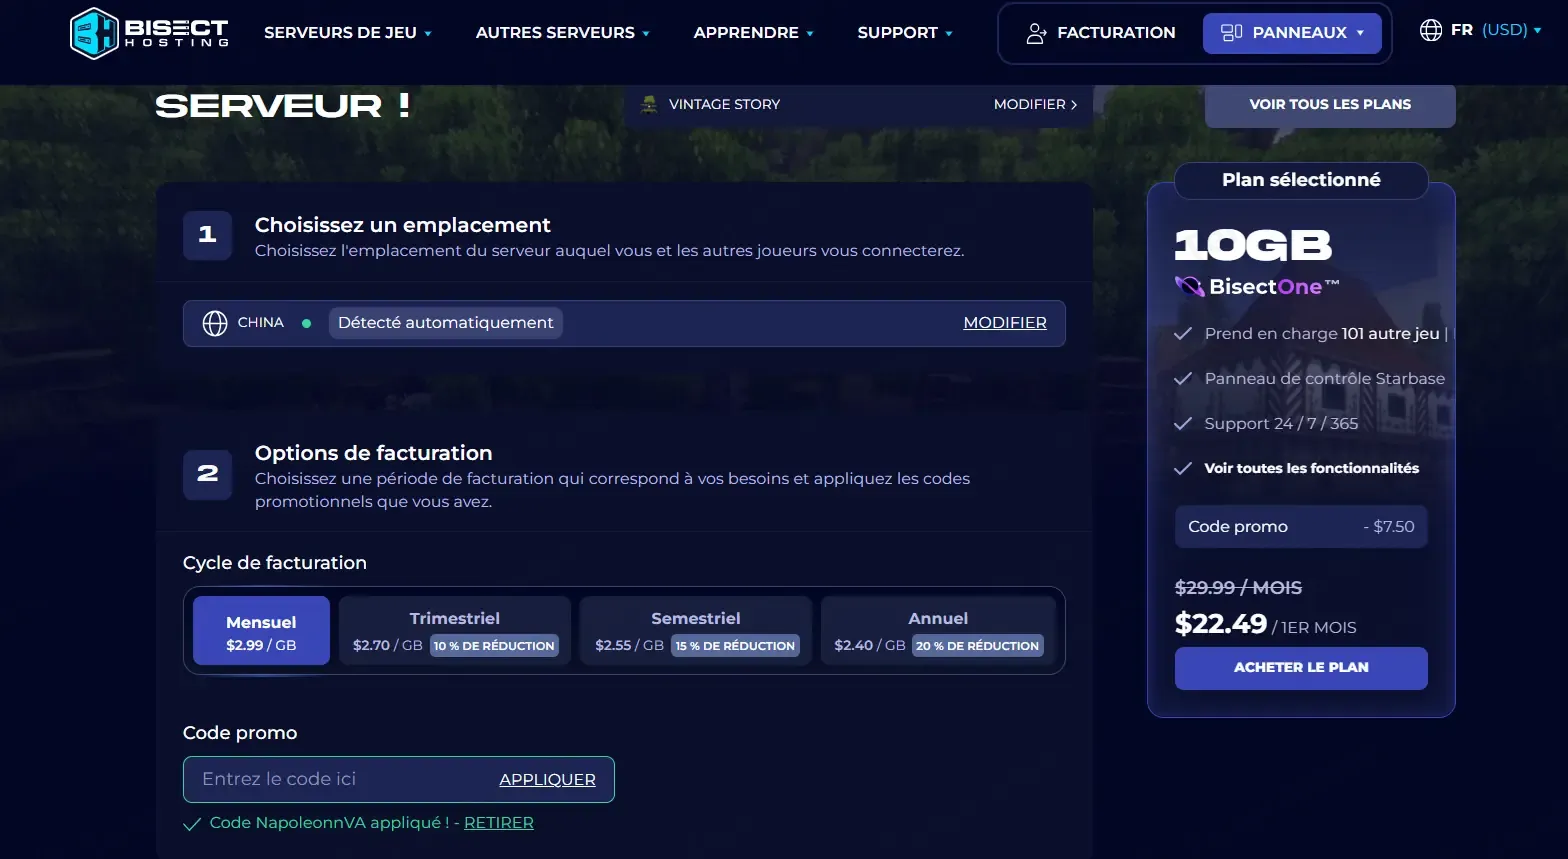Click Modifier link for server location

[x=1005, y=323]
